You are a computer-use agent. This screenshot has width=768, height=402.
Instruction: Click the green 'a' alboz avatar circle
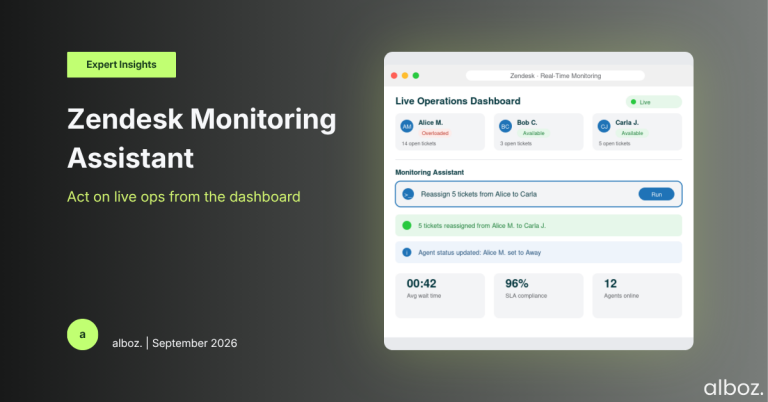(82, 334)
